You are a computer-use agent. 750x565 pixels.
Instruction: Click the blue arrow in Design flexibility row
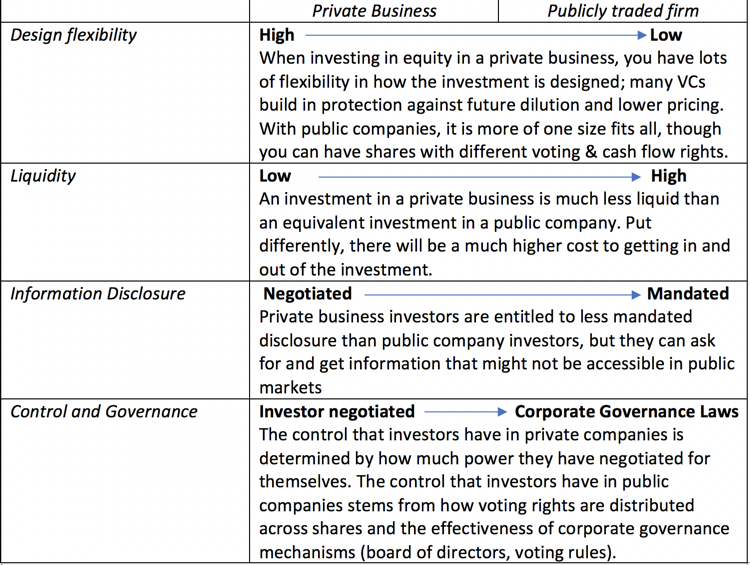tap(476, 35)
